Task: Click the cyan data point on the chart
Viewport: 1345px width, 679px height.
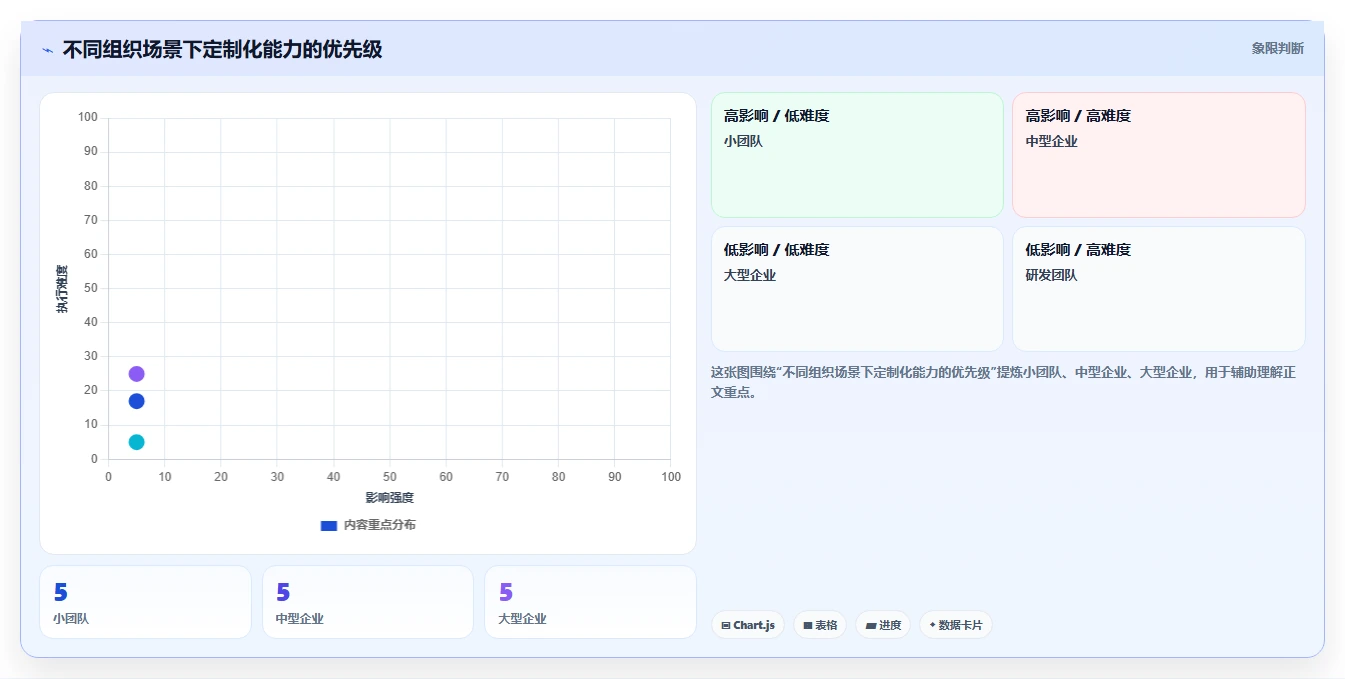Action: point(136,442)
